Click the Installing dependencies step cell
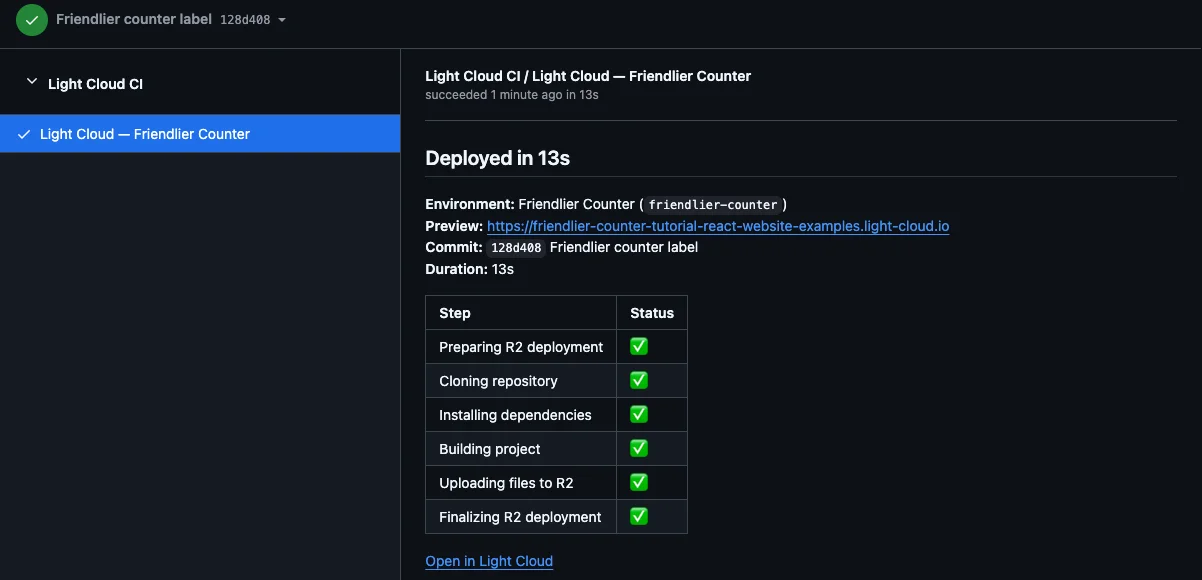This screenshot has width=1202, height=580. pyautogui.click(x=521, y=415)
